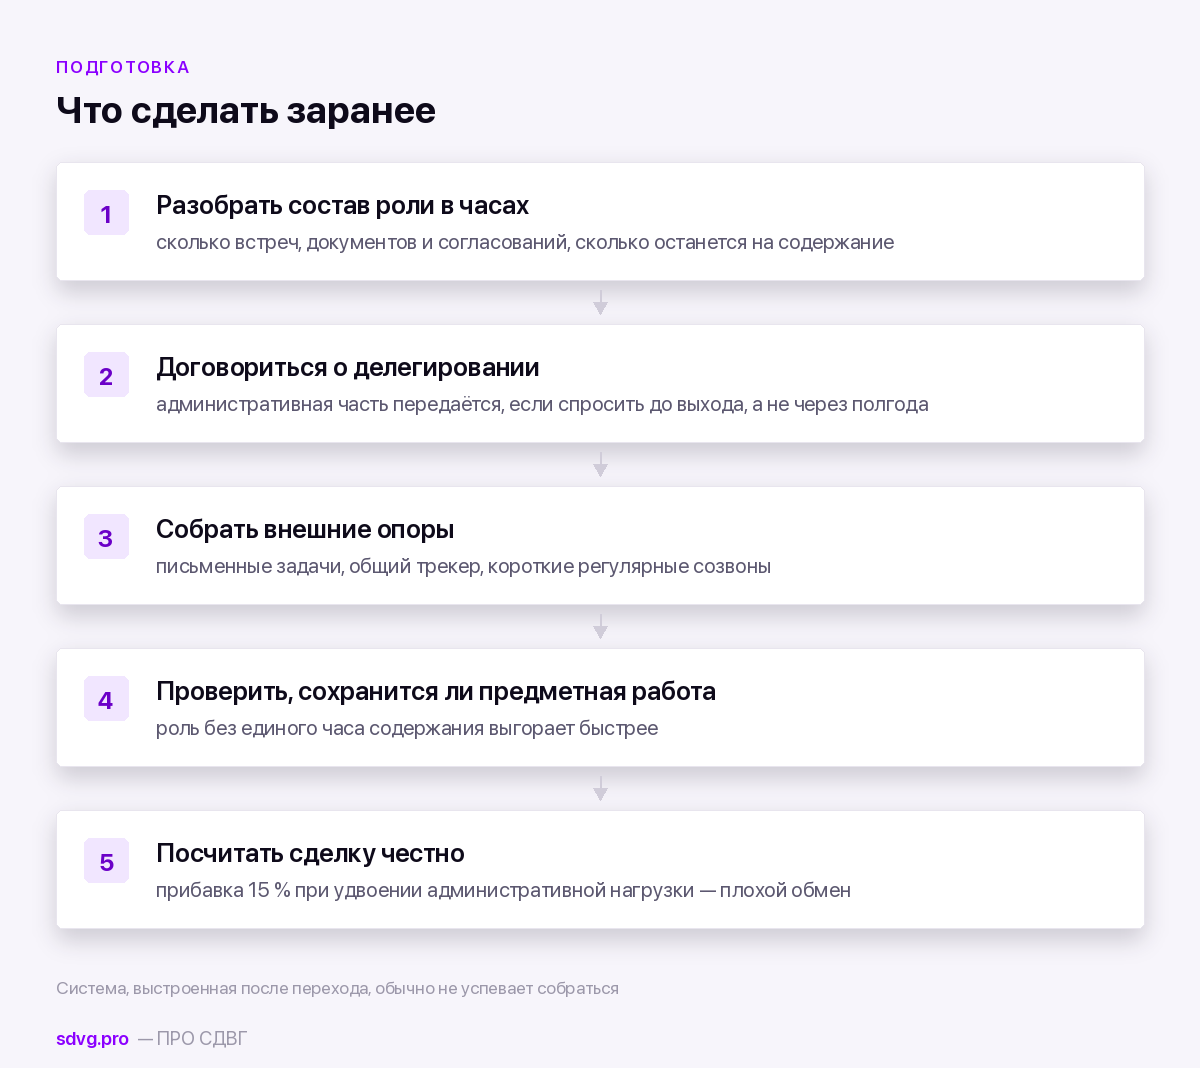The width and height of the screenshot is (1200, 1068).
Task: Click text 'роль без единого часа содержания'
Action: (320, 728)
